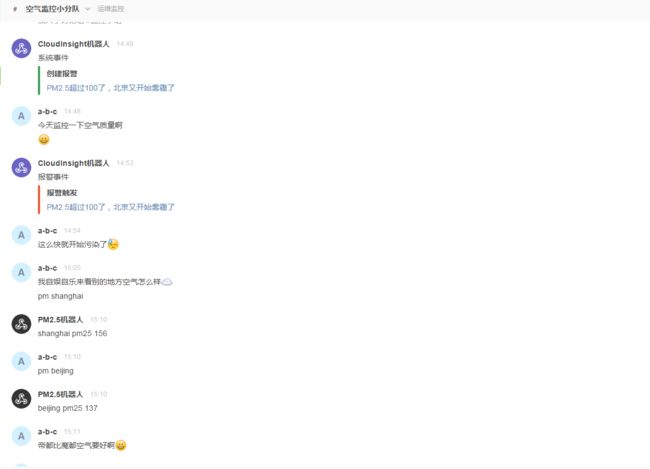Click the grinning emoji under 今天监控一下空气质量啊
This screenshot has height=469, width=650.
44,140
